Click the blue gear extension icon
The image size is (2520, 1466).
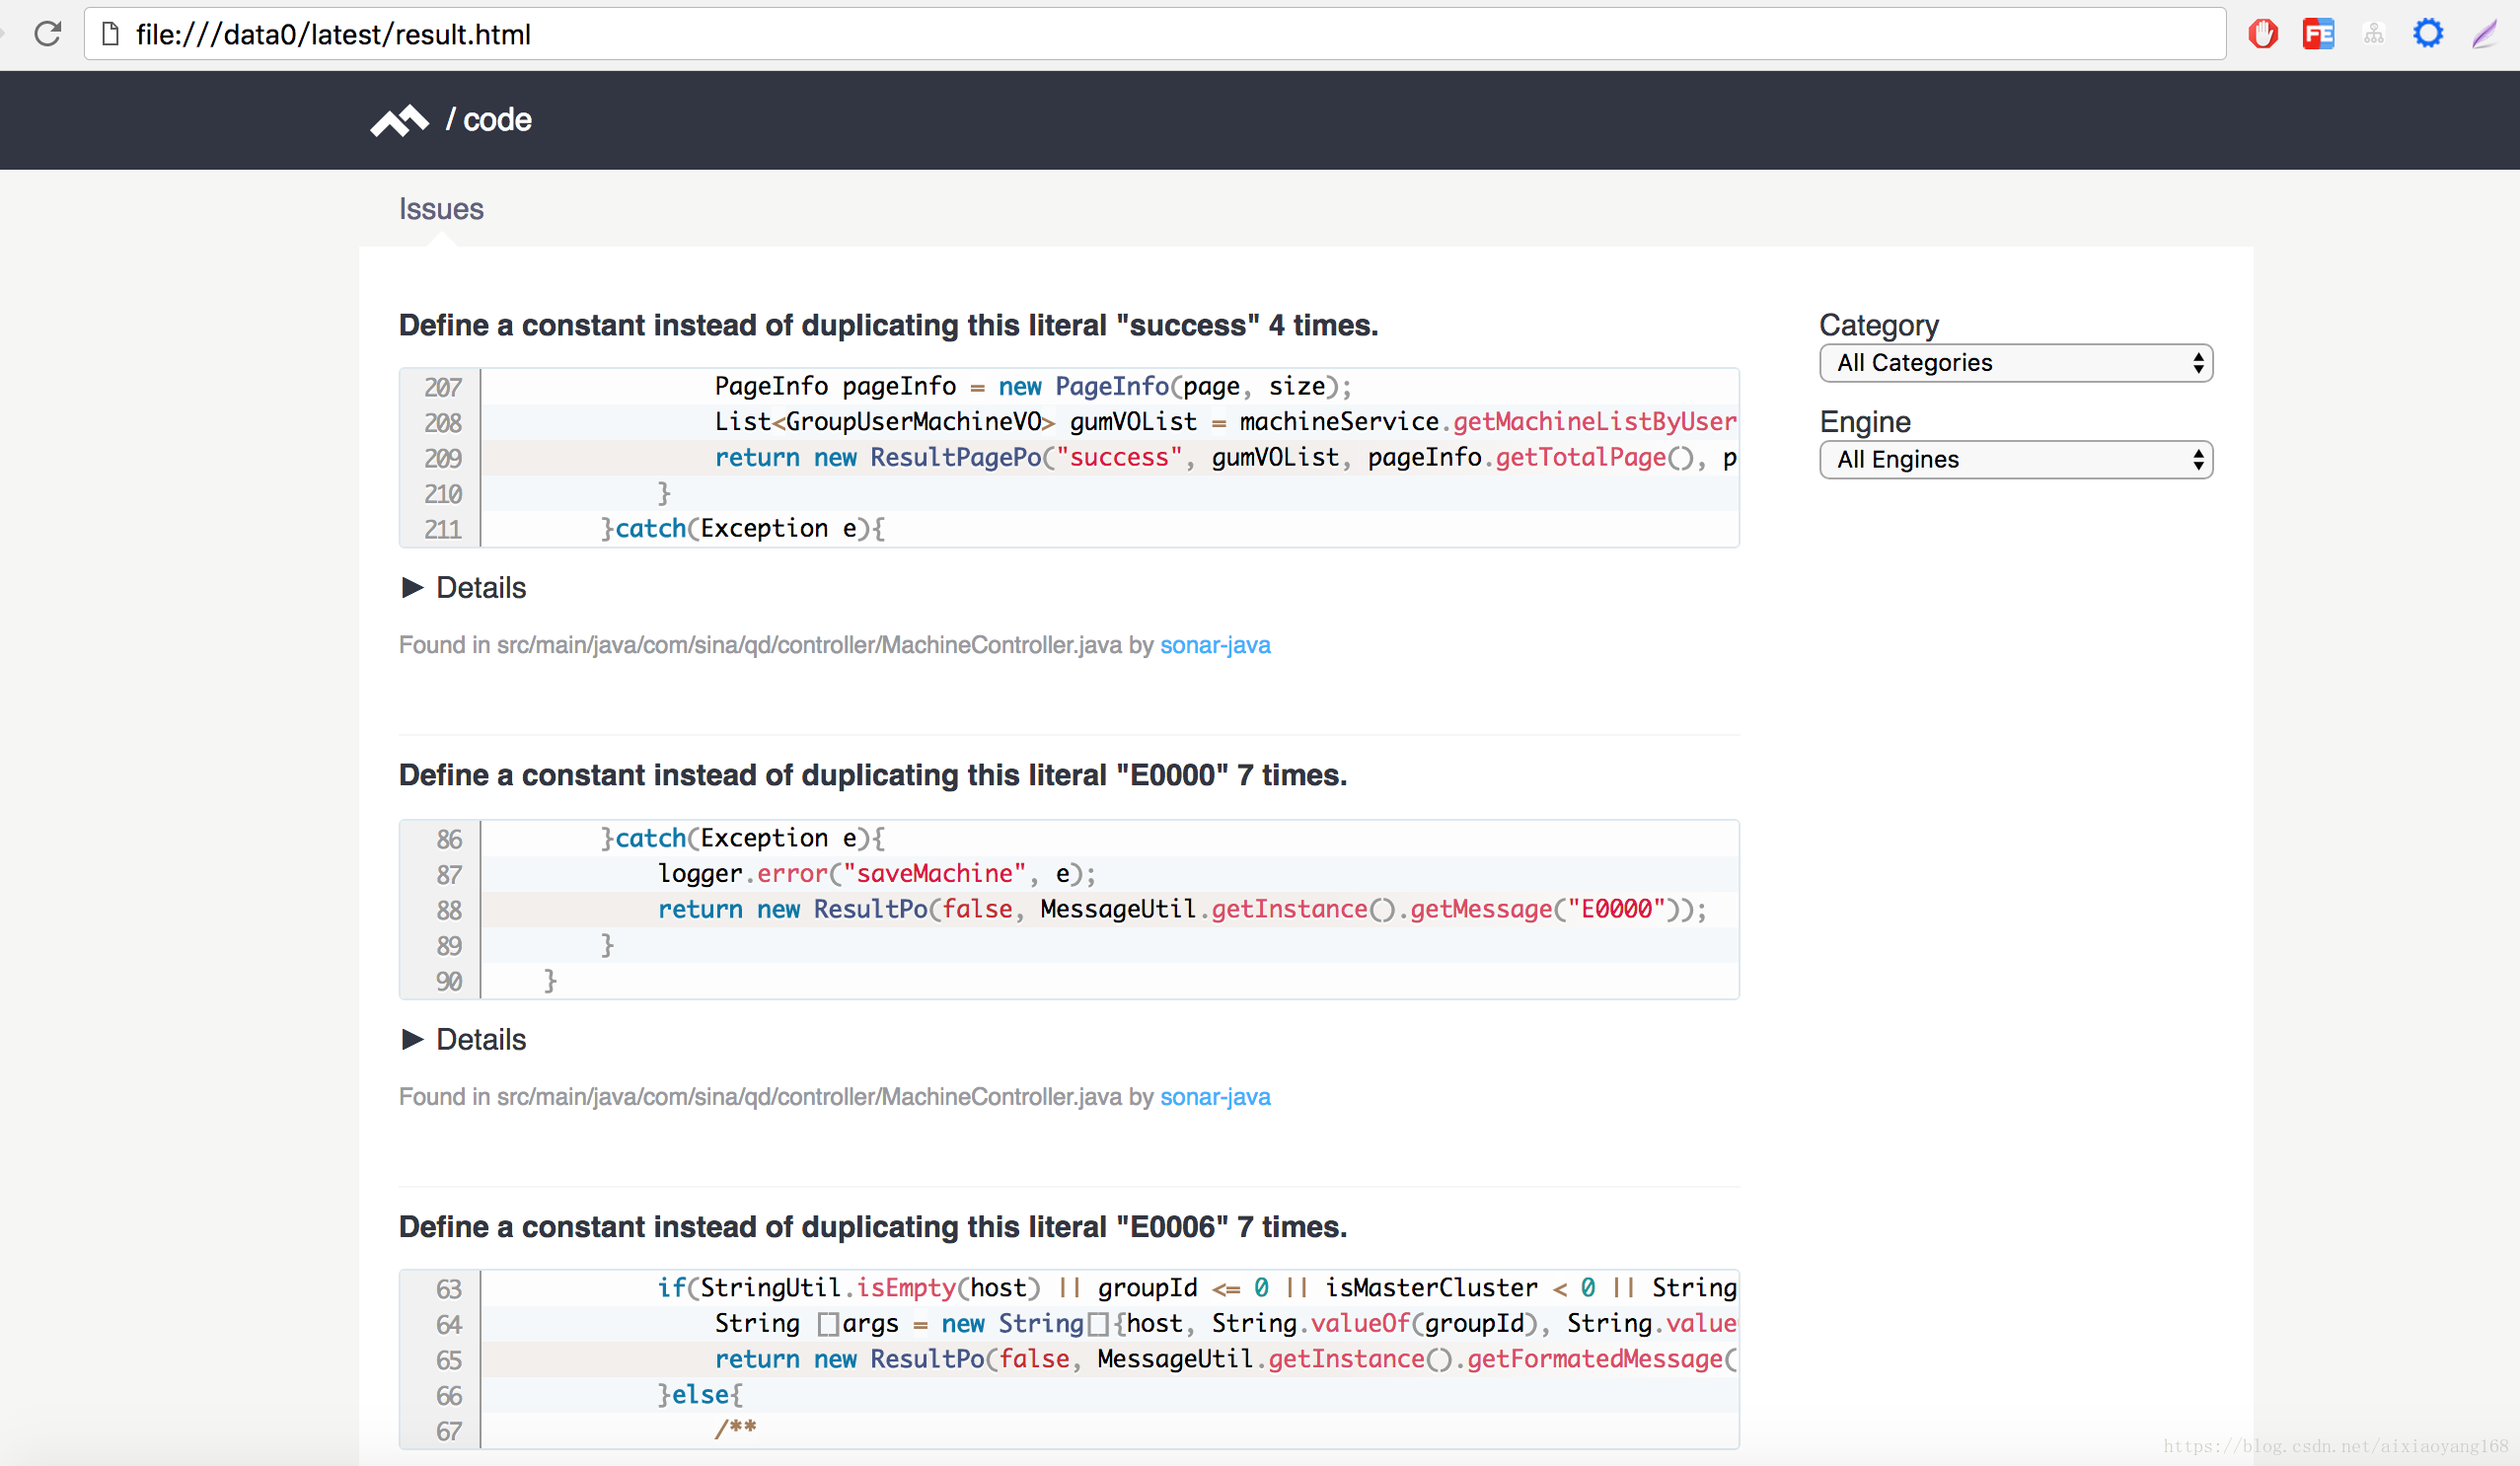(x=2428, y=34)
